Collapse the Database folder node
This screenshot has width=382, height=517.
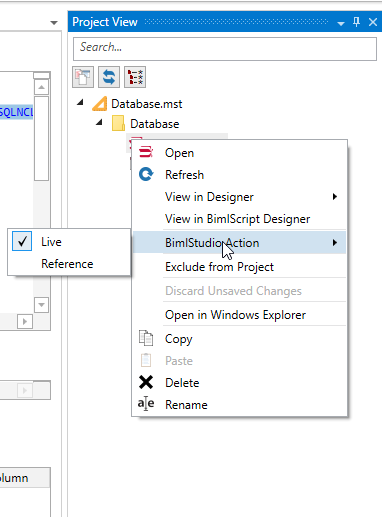99,122
